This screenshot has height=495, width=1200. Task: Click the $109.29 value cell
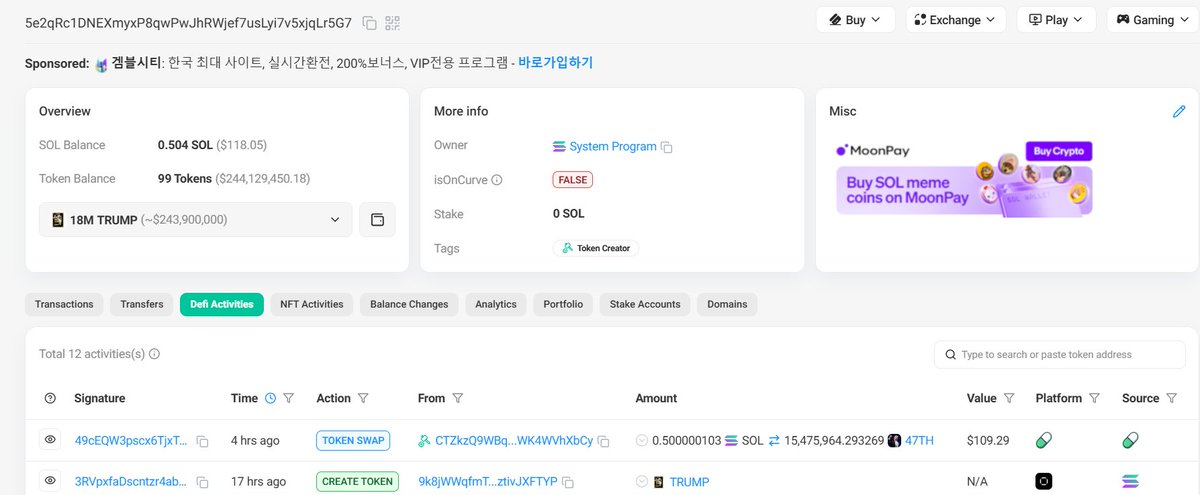pos(988,440)
